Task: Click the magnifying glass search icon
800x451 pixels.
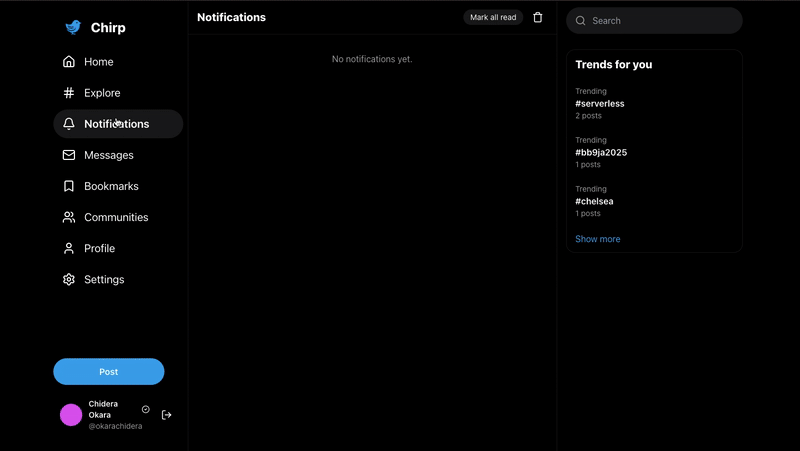Action: (581, 21)
